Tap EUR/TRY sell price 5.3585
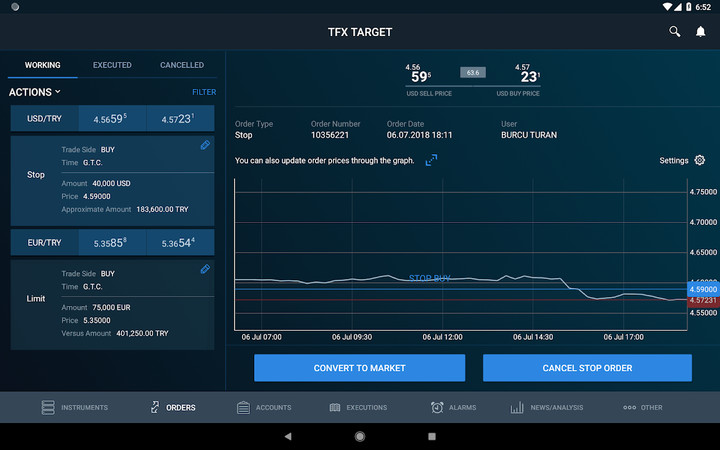Viewport: 720px width, 450px height. tap(112, 242)
